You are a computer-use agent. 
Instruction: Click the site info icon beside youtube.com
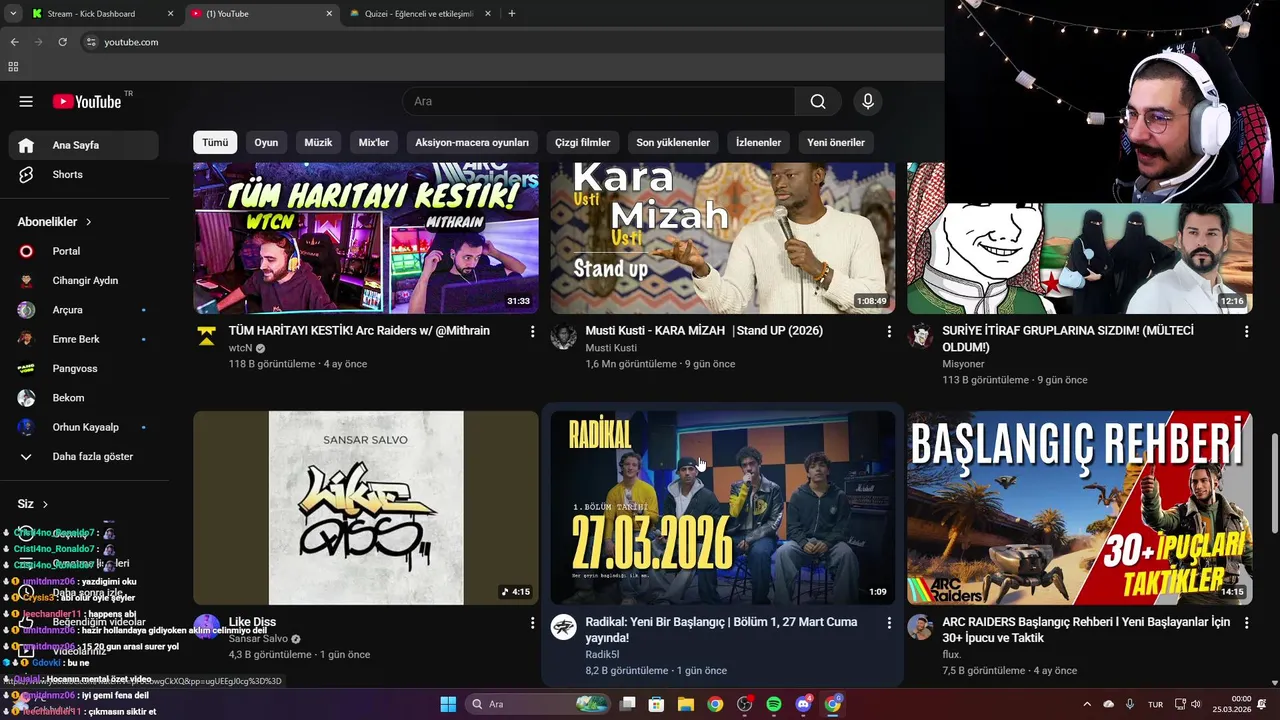click(91, 42)
